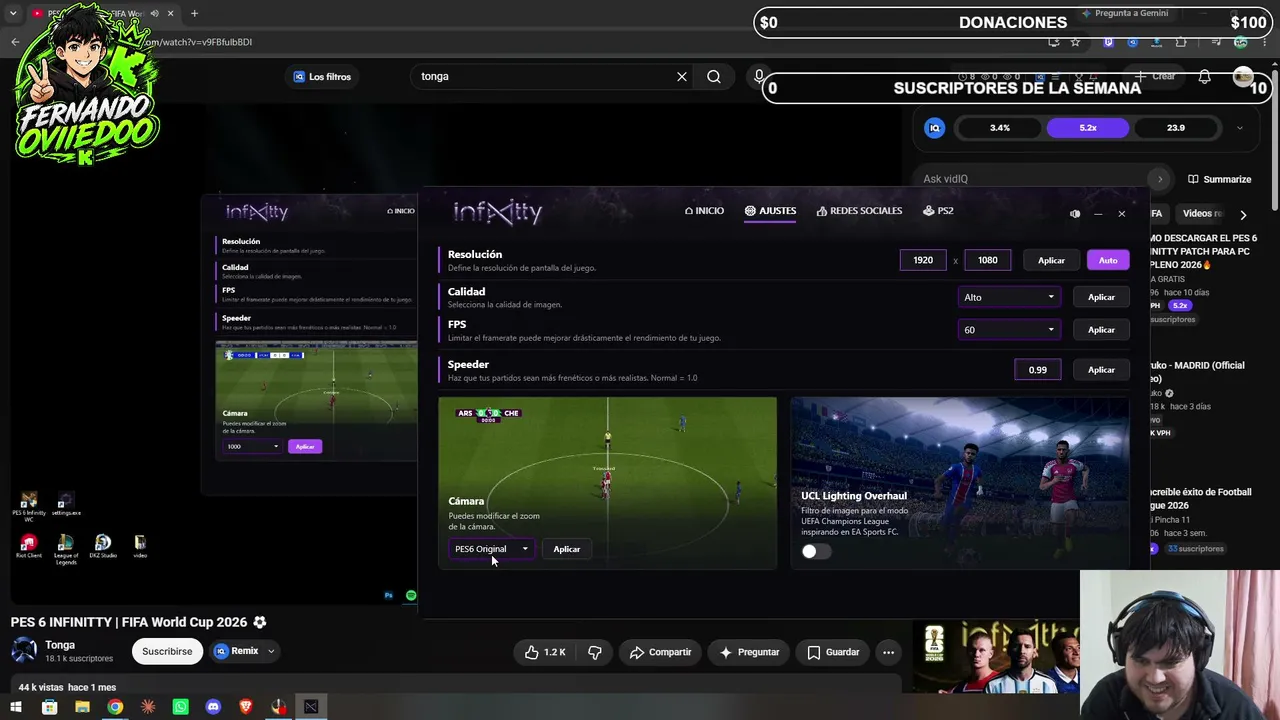
Task: Apply the Speeder setting
Action: [1101, 370]
